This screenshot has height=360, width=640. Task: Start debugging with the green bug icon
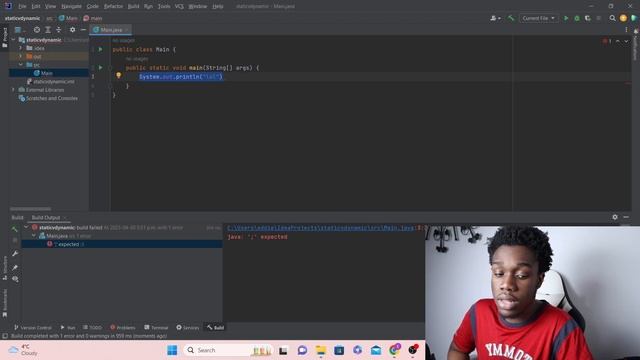(577, 18)
